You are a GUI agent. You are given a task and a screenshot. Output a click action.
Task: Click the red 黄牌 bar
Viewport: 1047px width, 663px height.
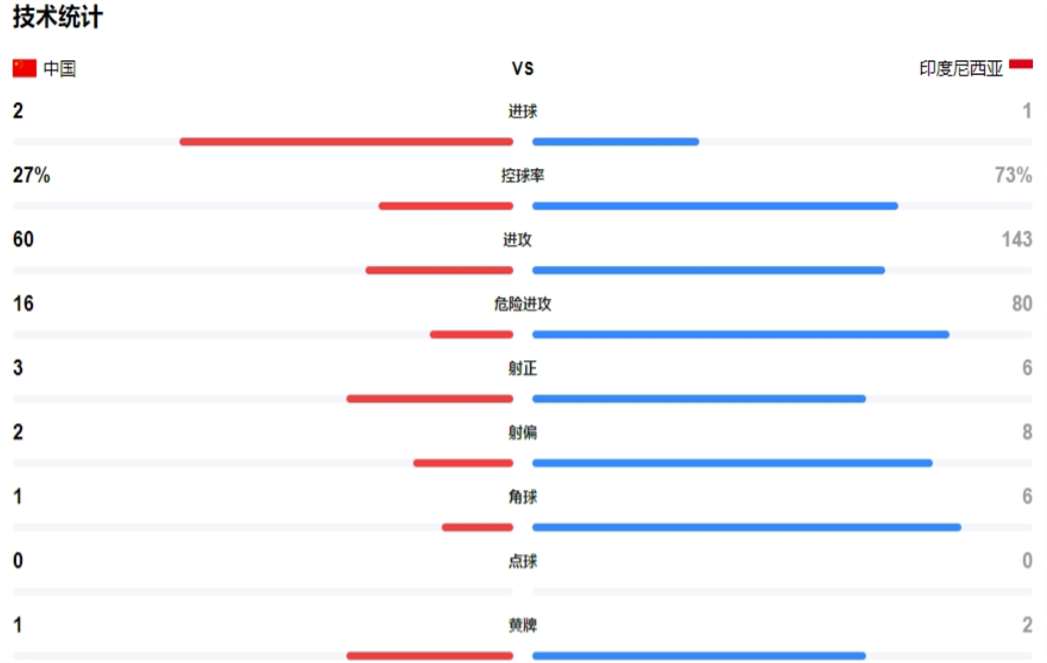click(430, 656)
